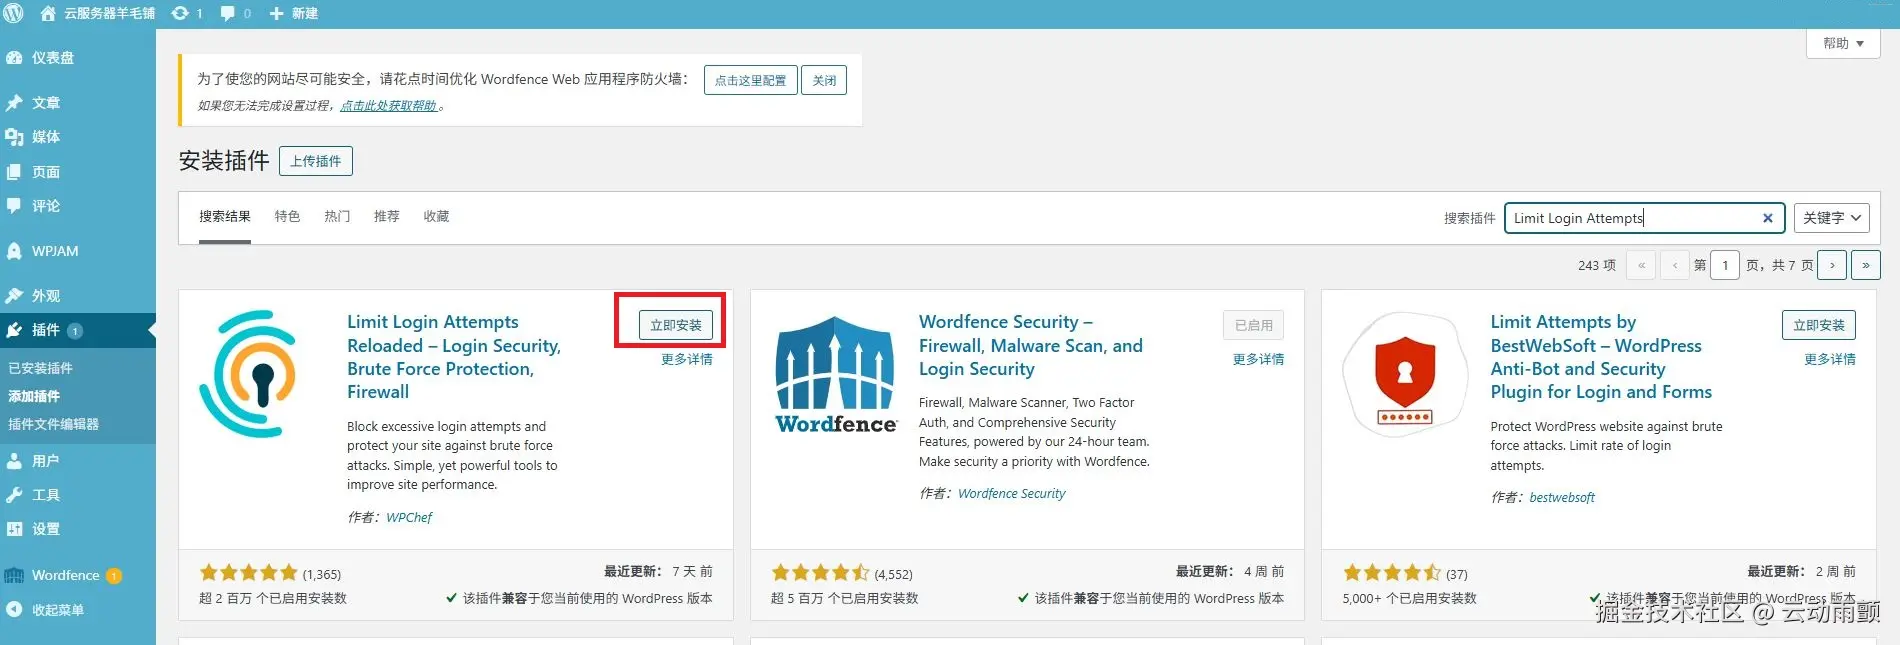The image size is (1900, 645).
Task: Click the star rating on Wordfence card
Action: [x=820, y=573]
